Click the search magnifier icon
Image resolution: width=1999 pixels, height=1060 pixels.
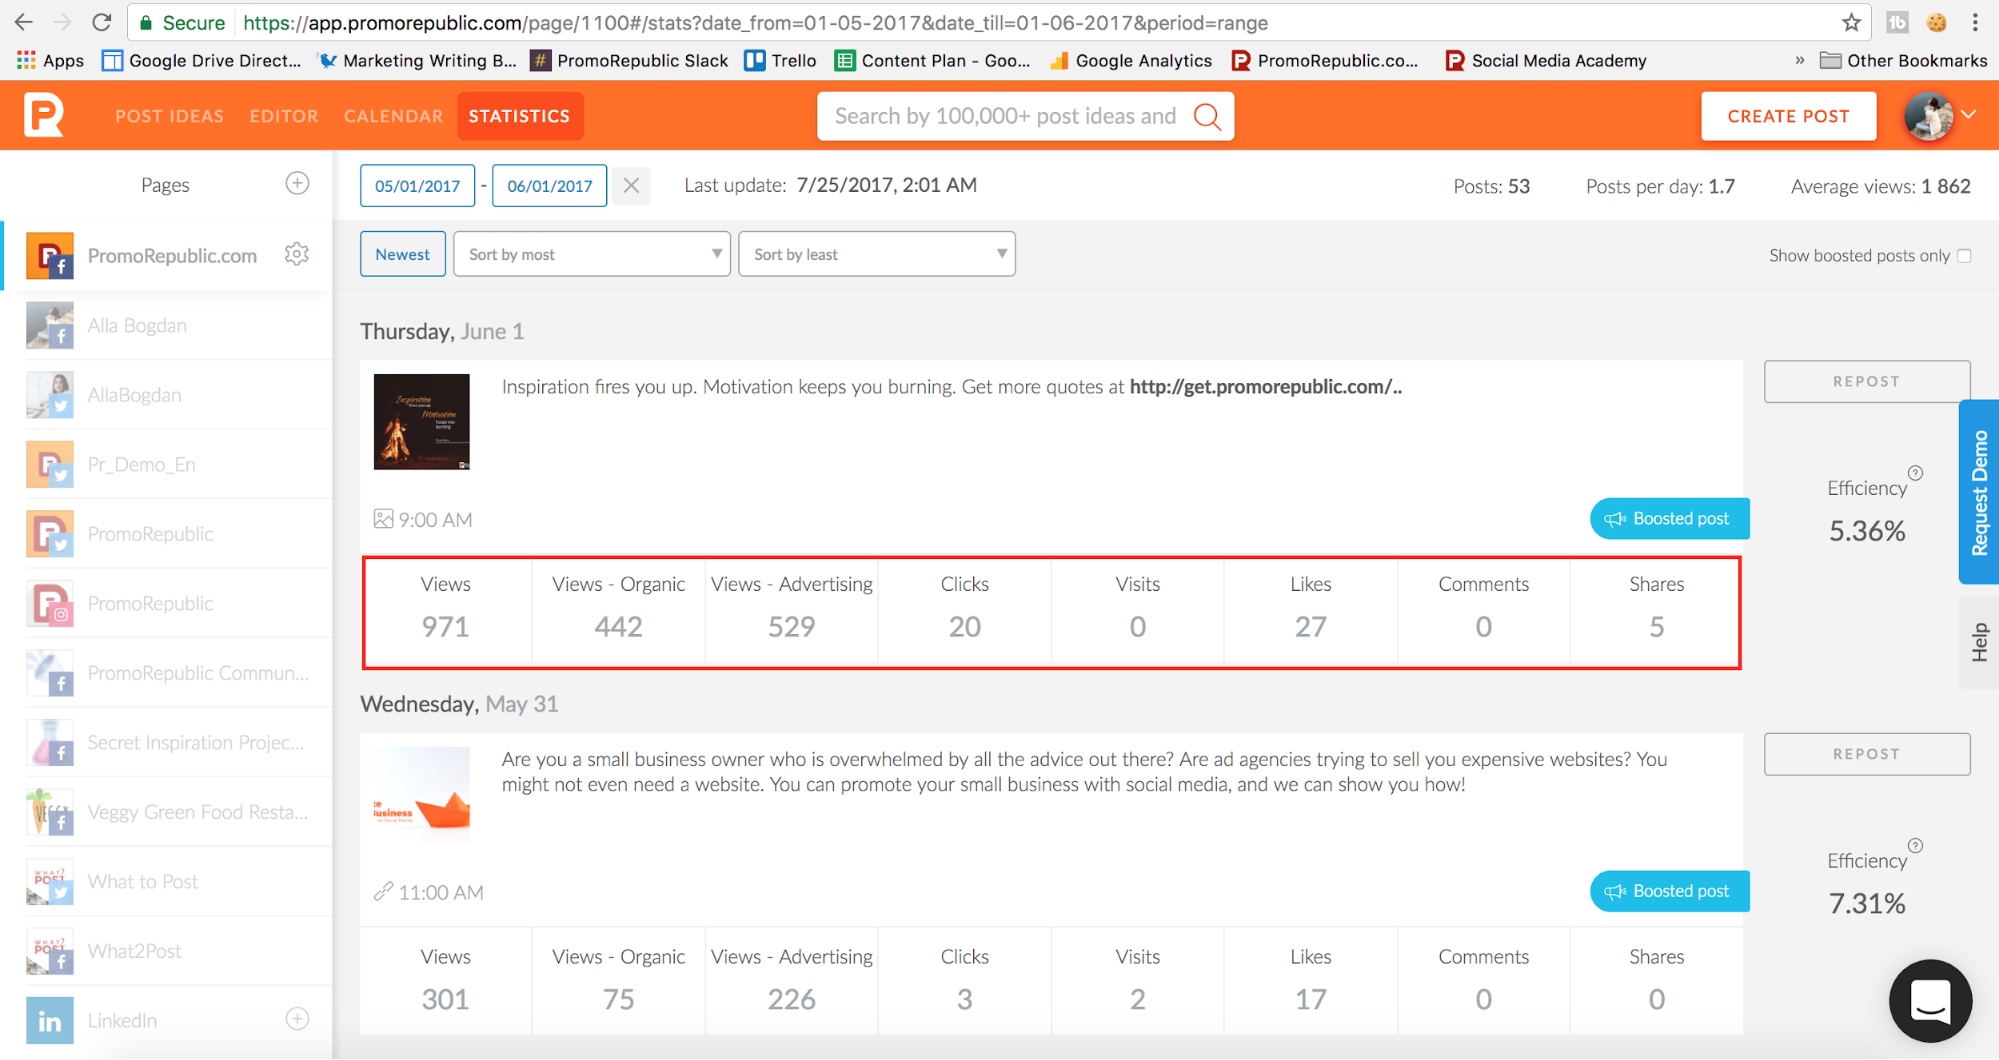pos(1207,117)
